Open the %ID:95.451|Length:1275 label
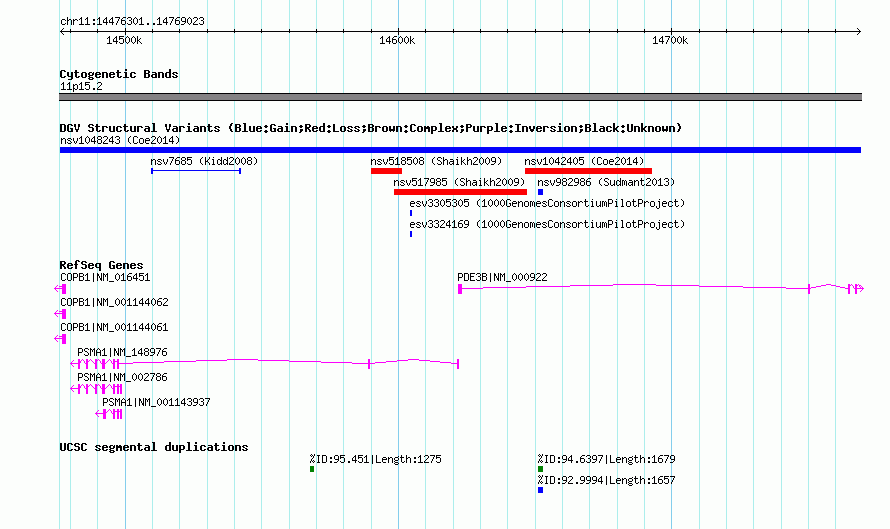This screenshot has height=529, width=890. [375, 459]
